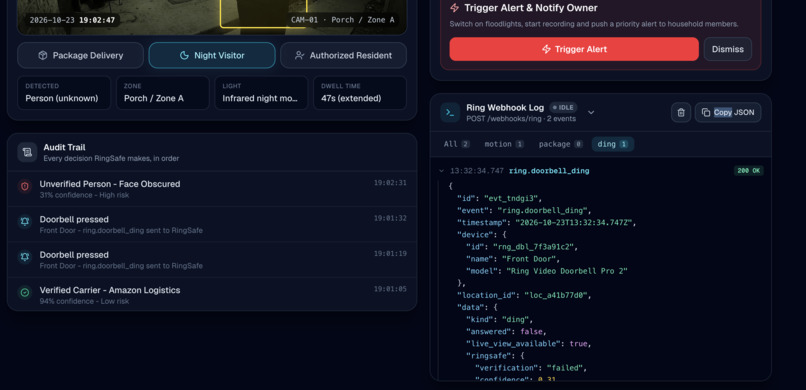Switch to the package events tab
Image resolution: width=806 pixels, height=390 pixels.
point(560,144)
